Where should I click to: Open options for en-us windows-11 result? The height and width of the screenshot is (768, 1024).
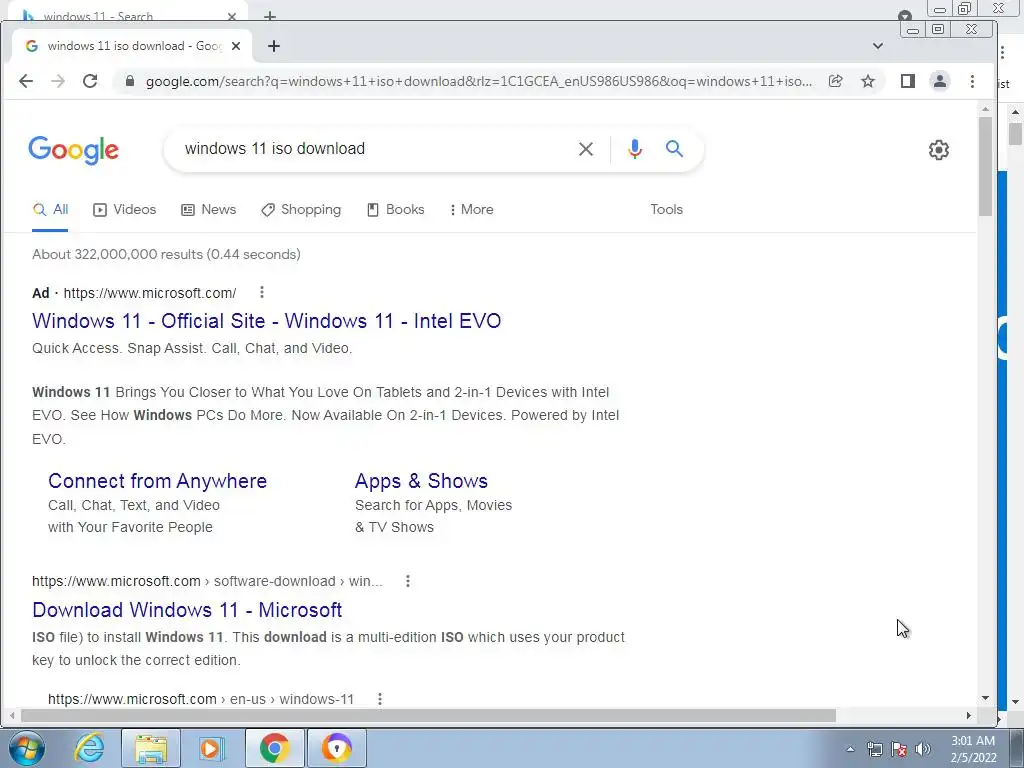[379, 699]
